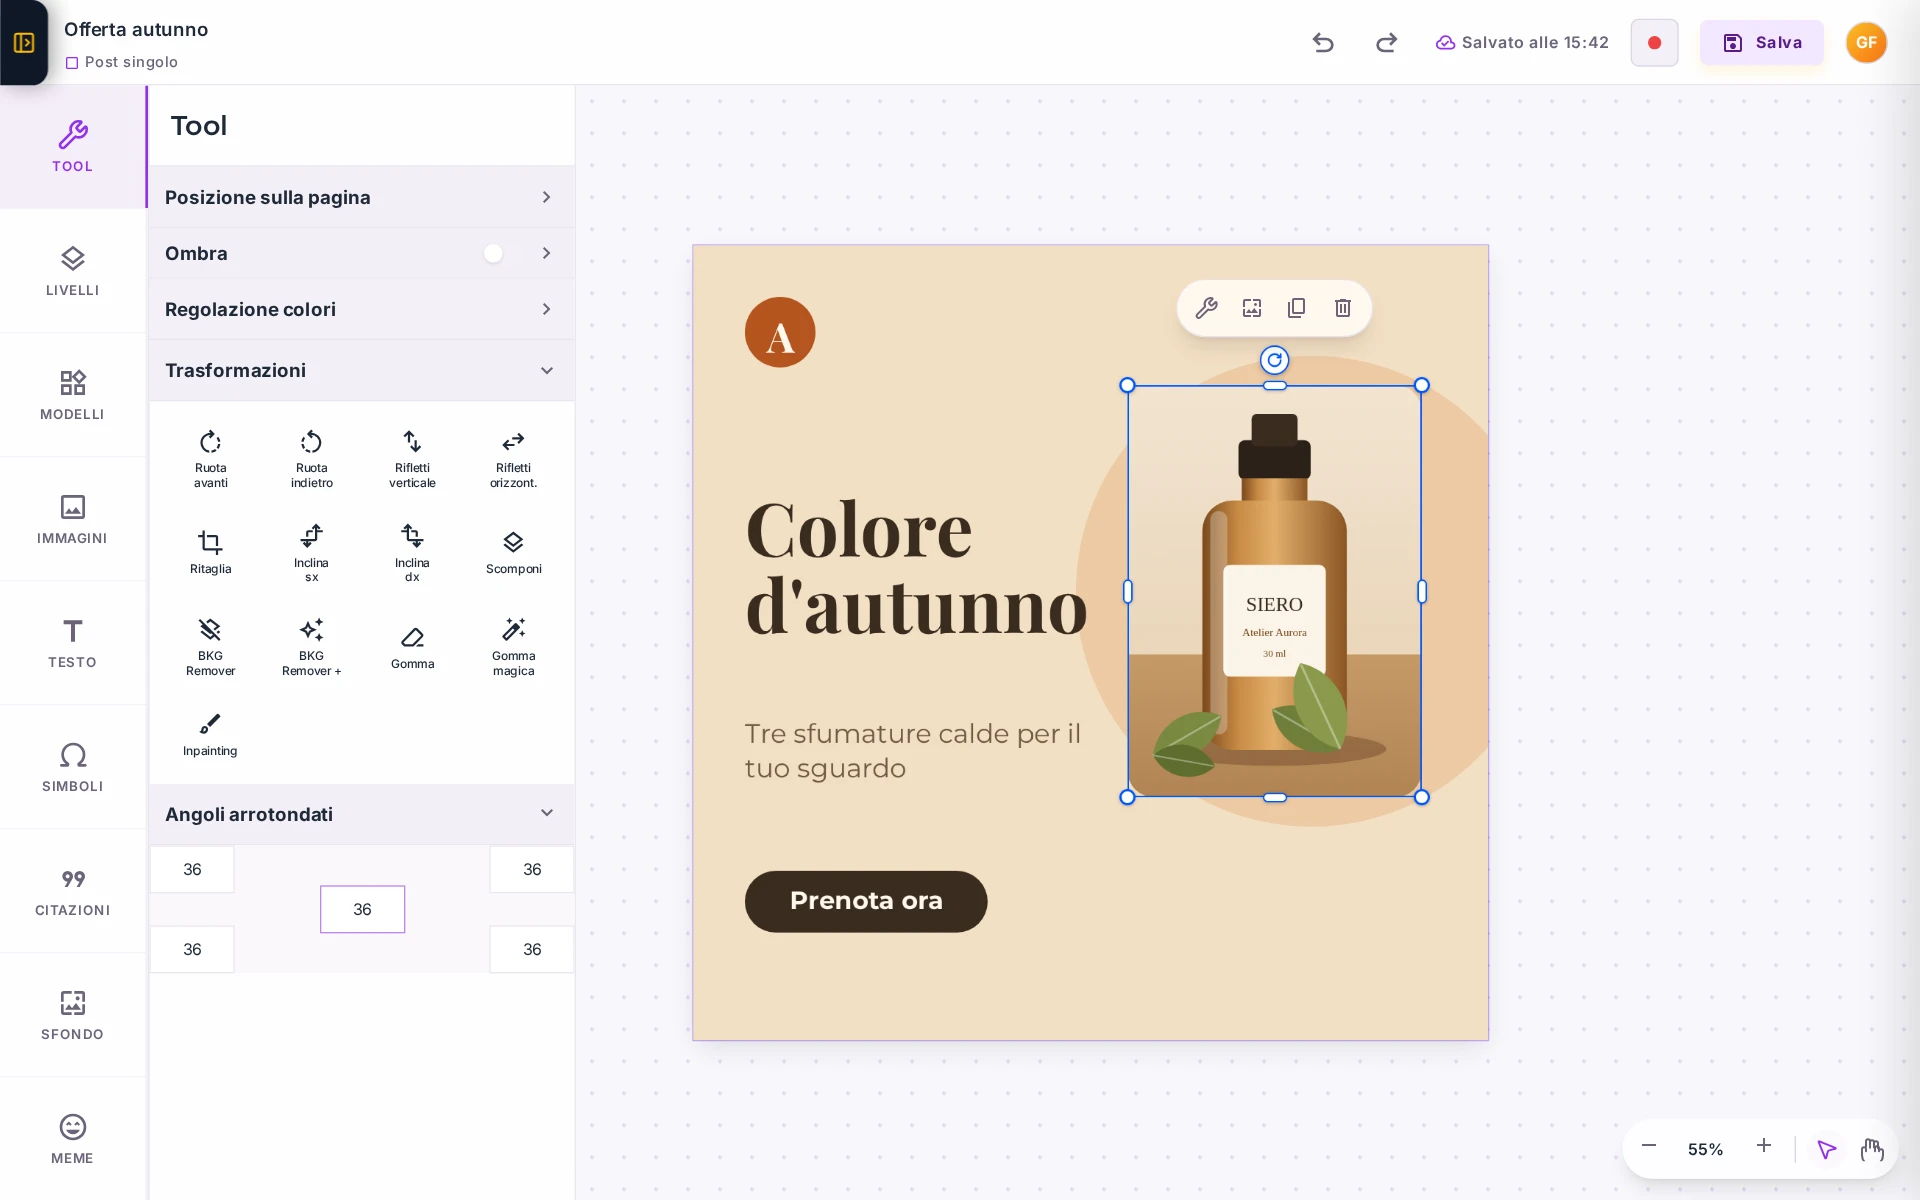Duplicate the selected image via copy icon
This screenshot has width=1920, height=1200.
[1297, 308]
